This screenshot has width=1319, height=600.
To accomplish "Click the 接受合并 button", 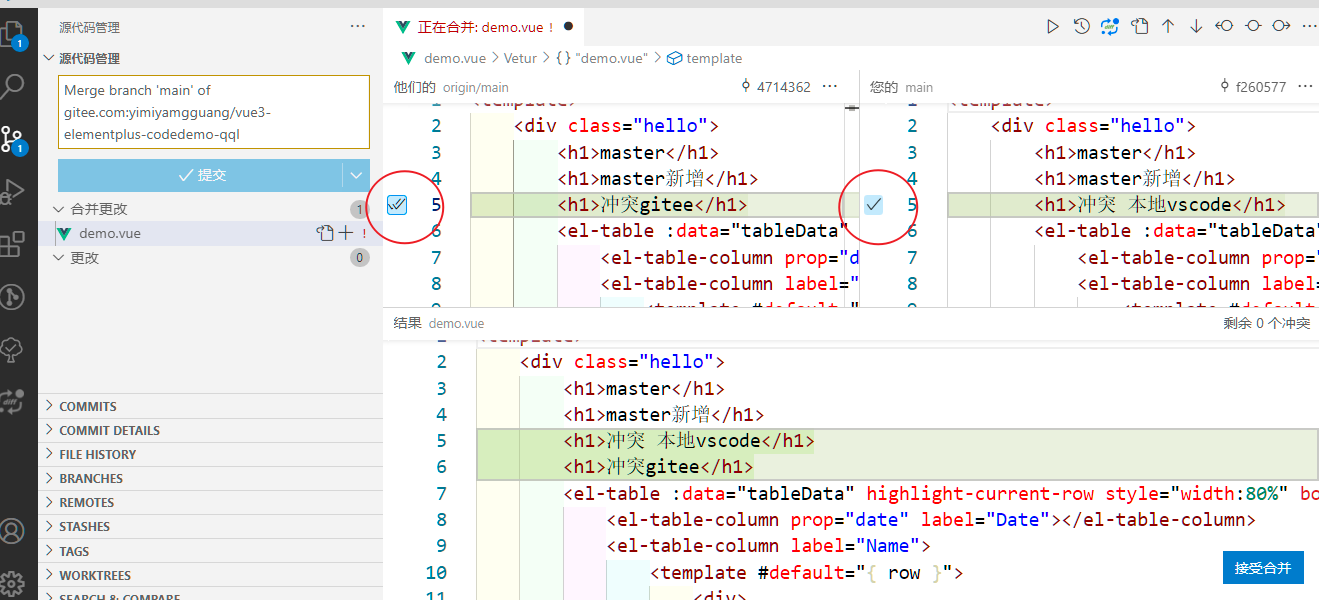I will point(1263,568).
